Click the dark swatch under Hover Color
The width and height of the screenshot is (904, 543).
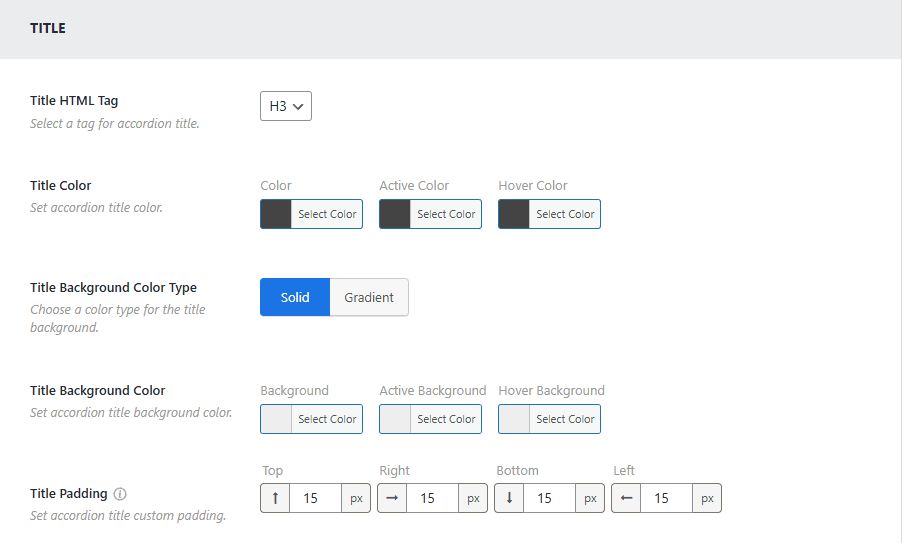[x=514, y=214]
